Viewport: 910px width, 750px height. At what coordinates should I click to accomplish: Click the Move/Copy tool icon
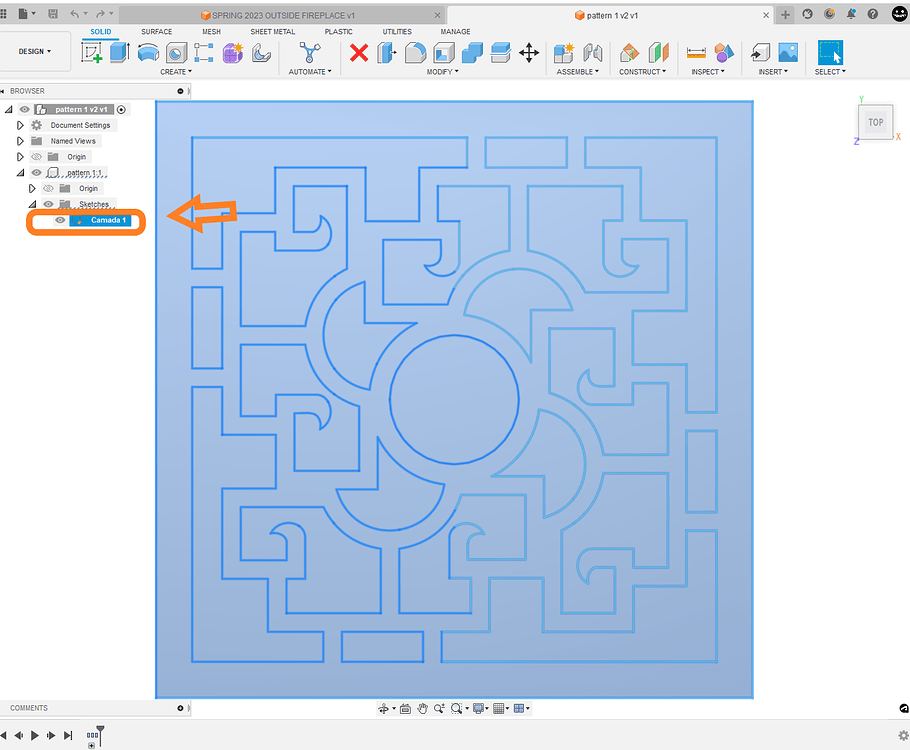click(x=529, y=52)
